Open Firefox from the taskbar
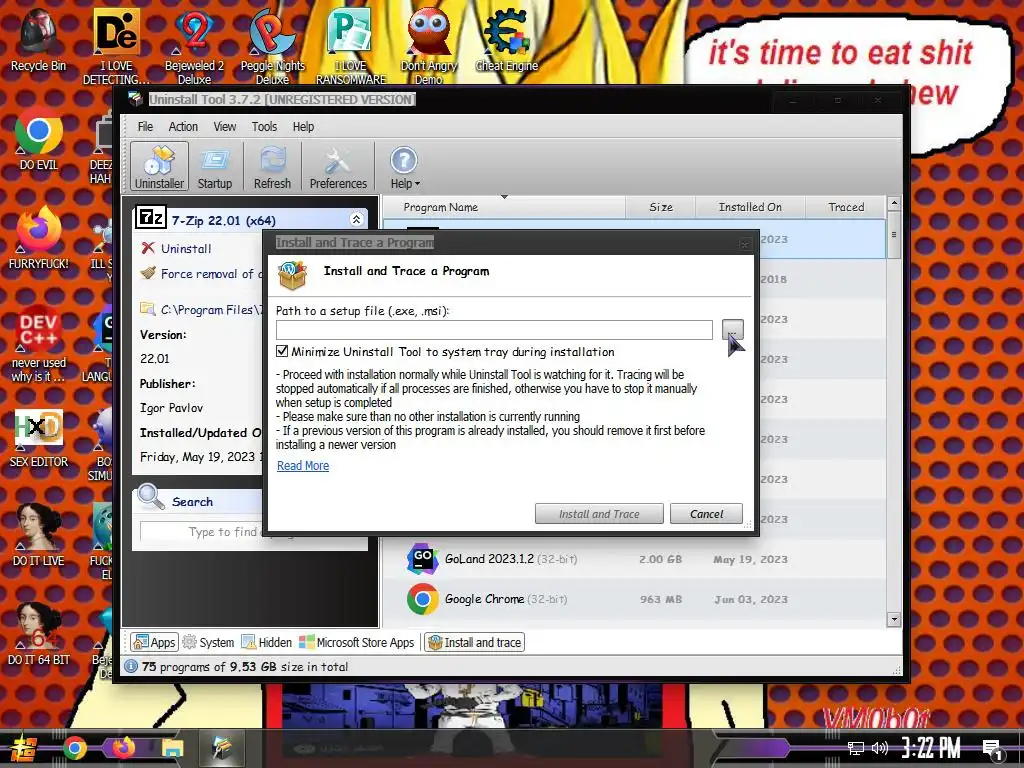Screen dimensions: 1024x768 point(123,748)
